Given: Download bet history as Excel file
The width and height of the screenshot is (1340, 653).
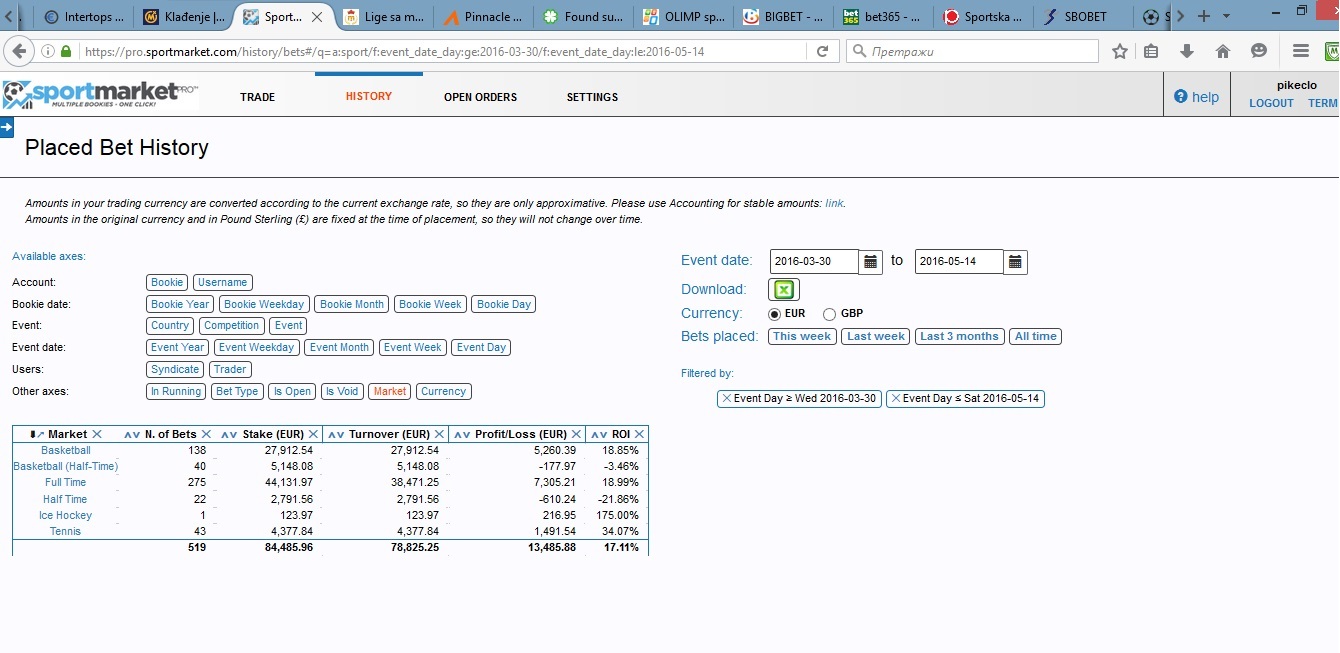Looking at the screenshot, I should tap(784, 289).
